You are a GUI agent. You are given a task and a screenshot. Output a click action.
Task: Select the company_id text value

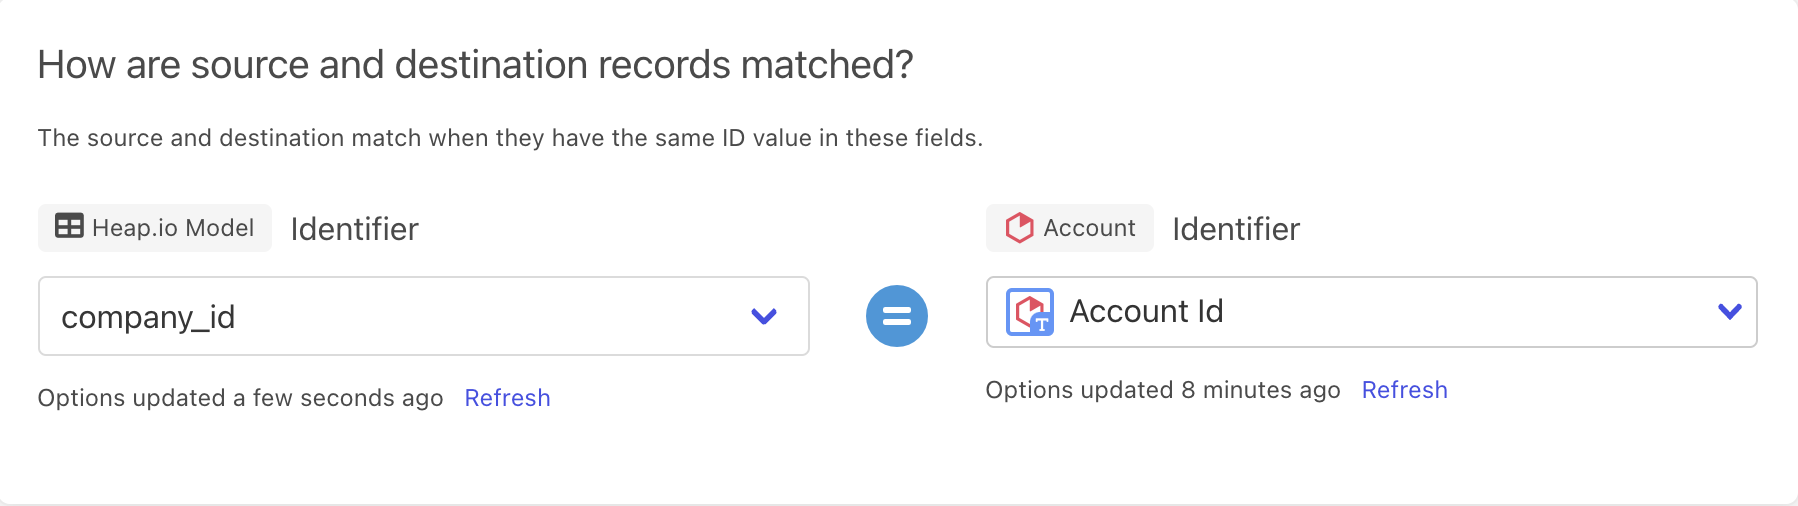[x=148, y=317]
